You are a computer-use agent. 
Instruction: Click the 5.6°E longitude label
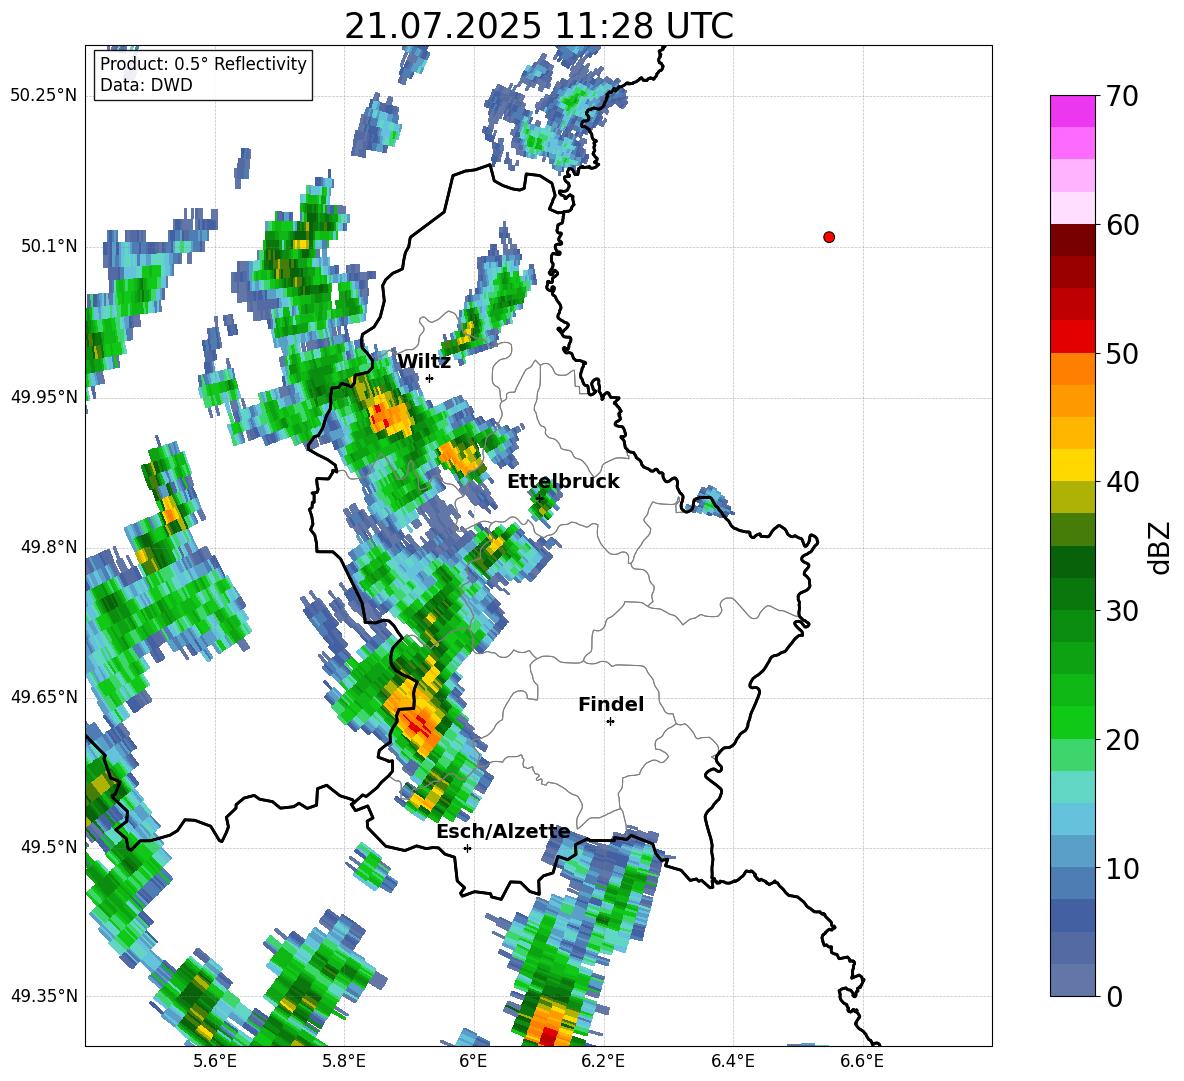pyautogui.click(x=215, y=1061)
